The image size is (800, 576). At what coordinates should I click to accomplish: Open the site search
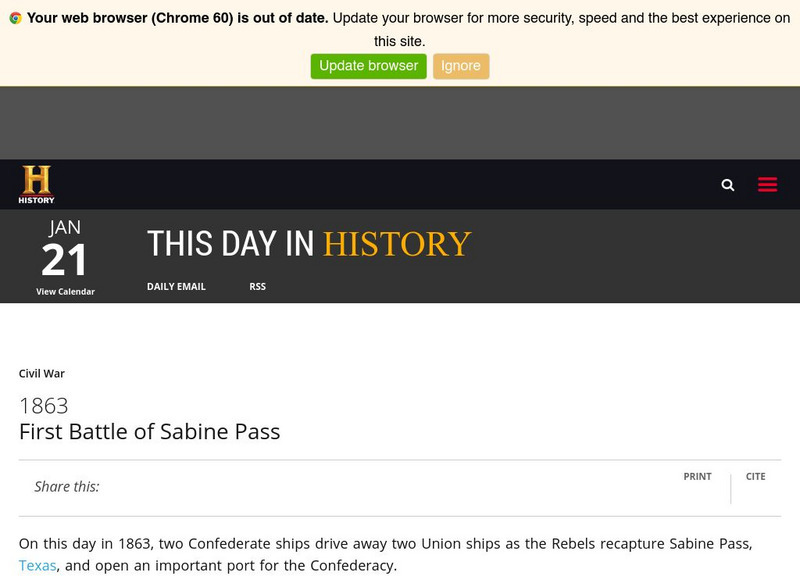coord(726,184)
